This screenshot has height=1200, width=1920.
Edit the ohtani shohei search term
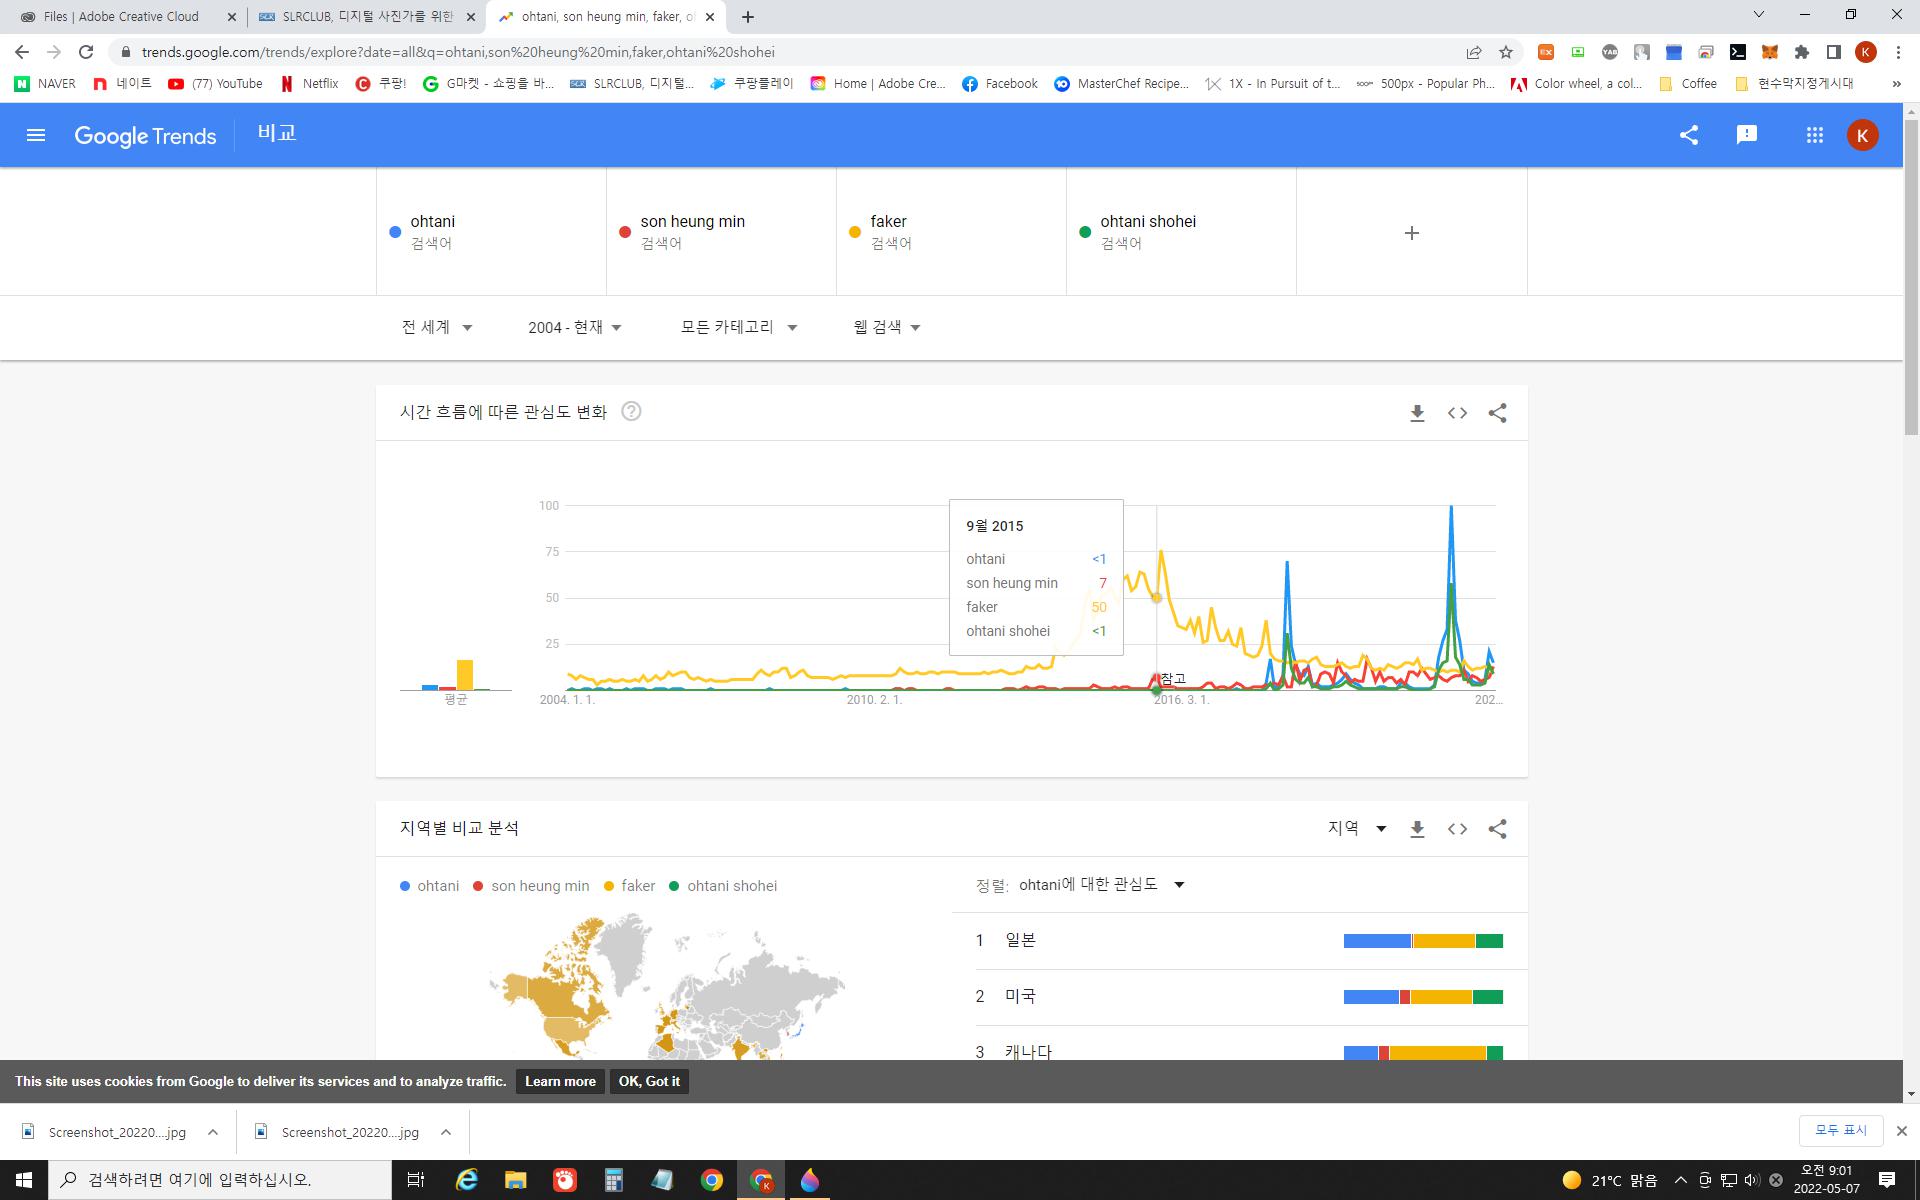(x=1181, y=232)
